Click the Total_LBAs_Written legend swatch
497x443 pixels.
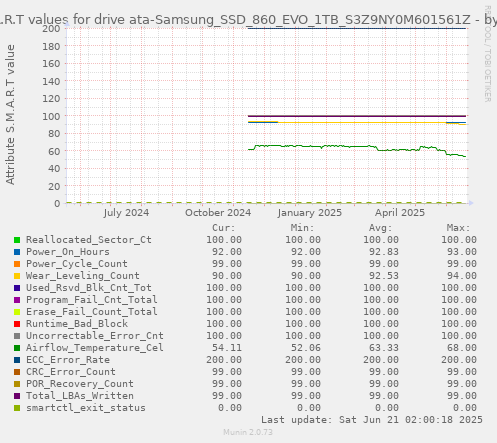17,396
